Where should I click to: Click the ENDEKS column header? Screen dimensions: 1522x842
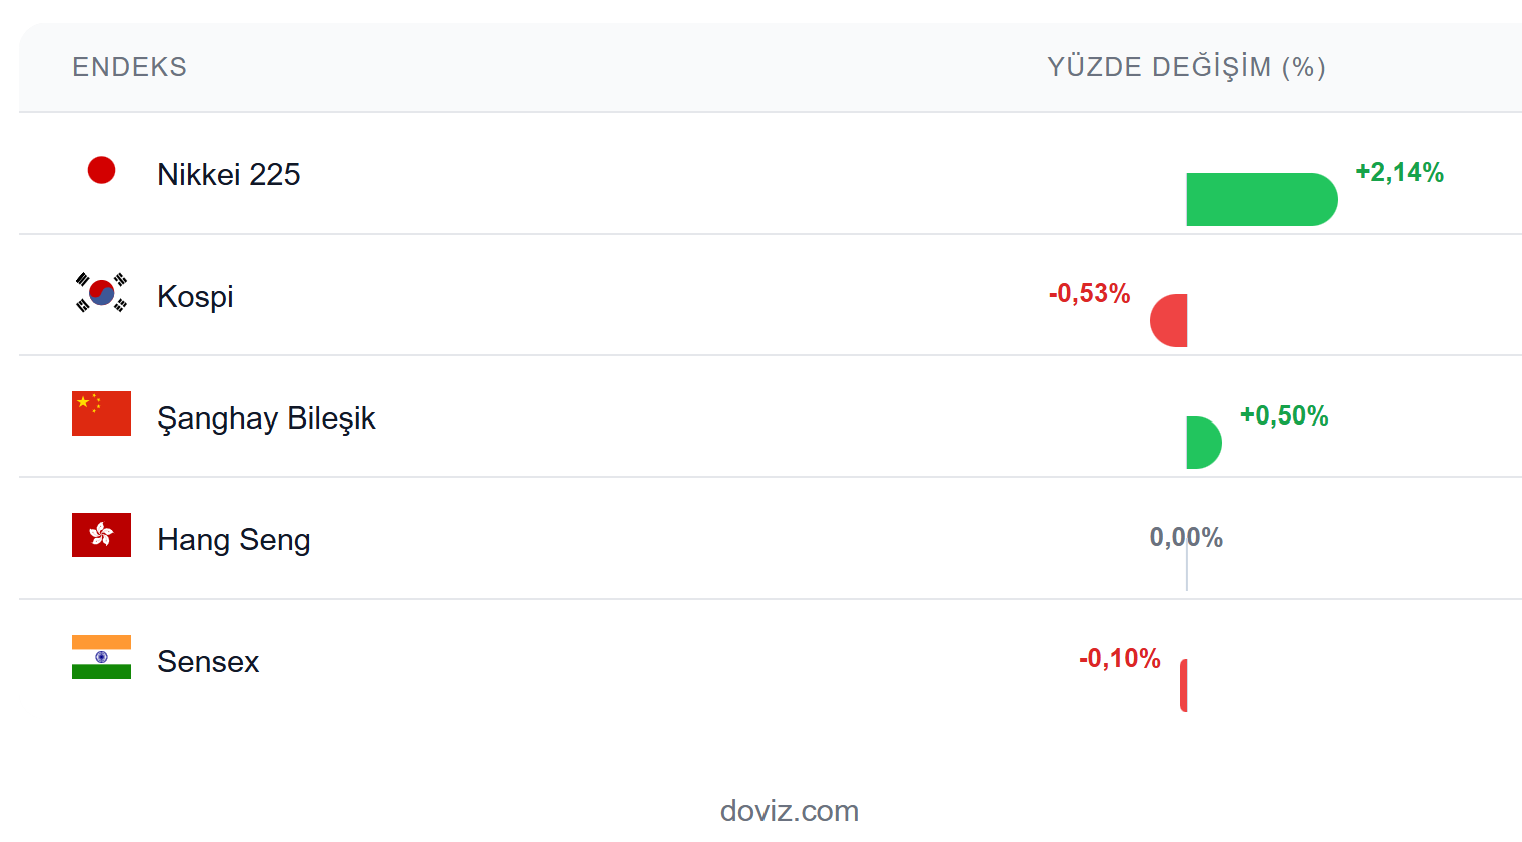pyautogui.click(x=129, y=67)
